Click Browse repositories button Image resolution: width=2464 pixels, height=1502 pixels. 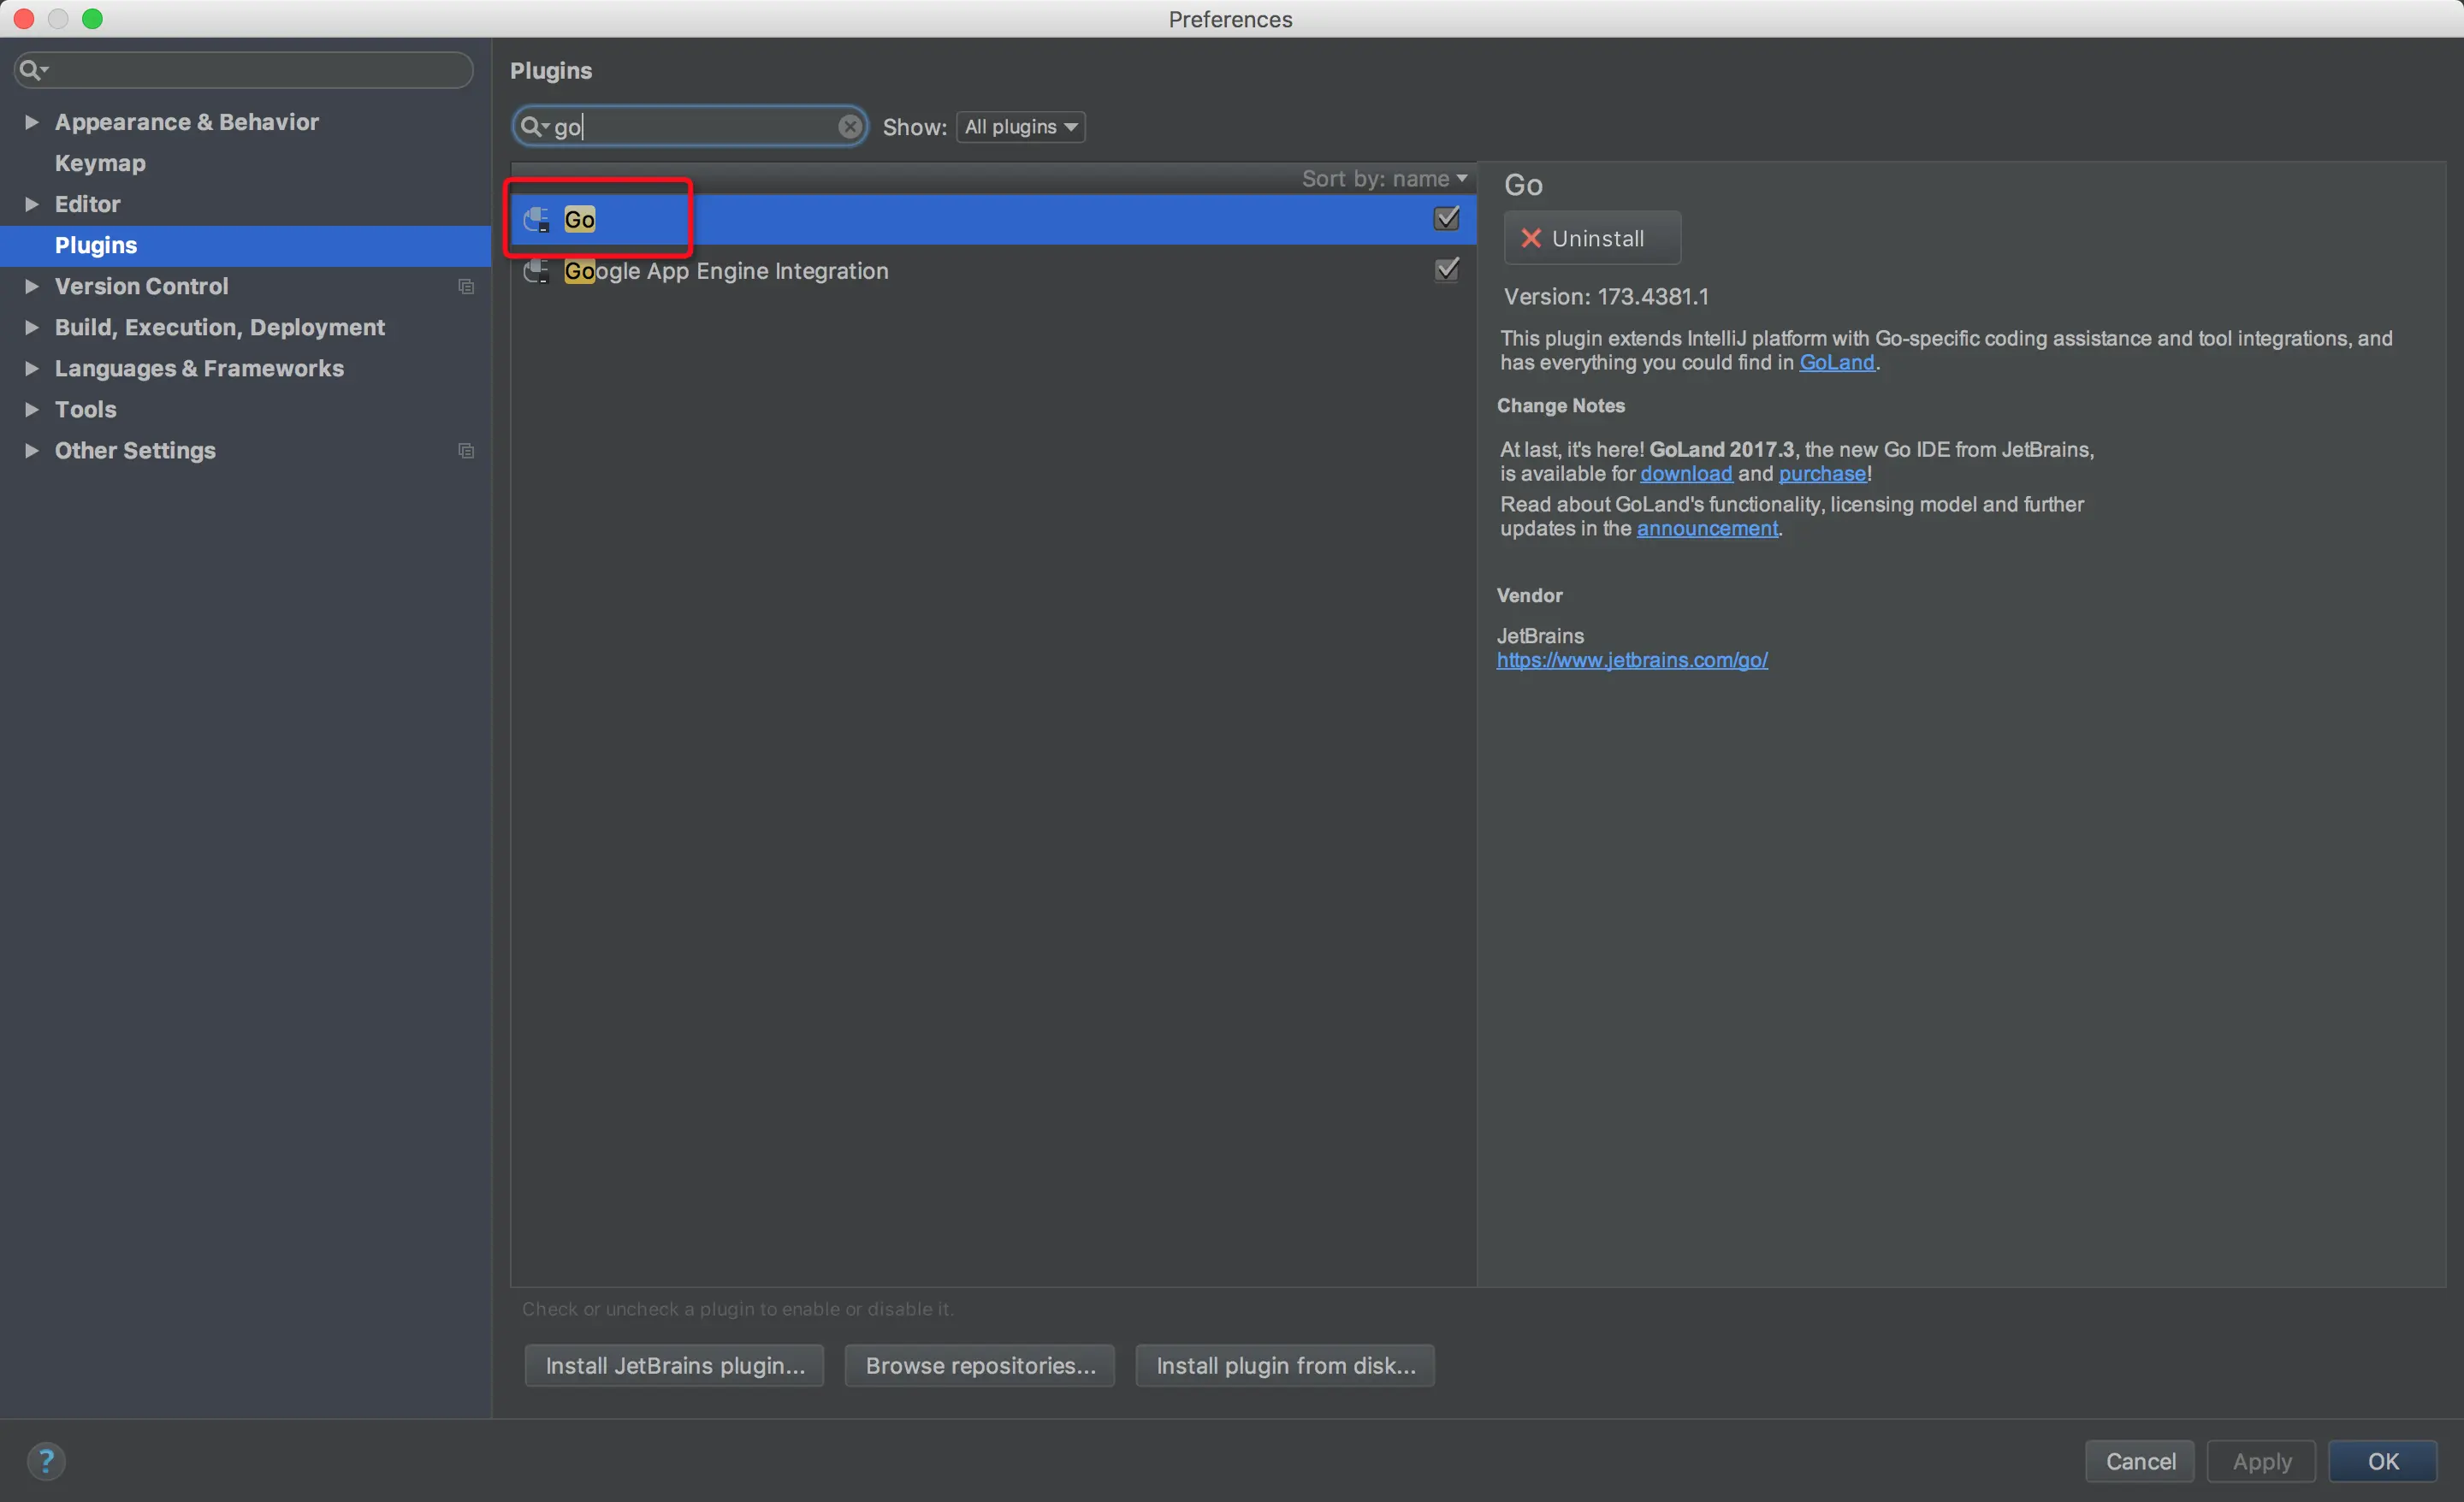(x=980, y=1365)
